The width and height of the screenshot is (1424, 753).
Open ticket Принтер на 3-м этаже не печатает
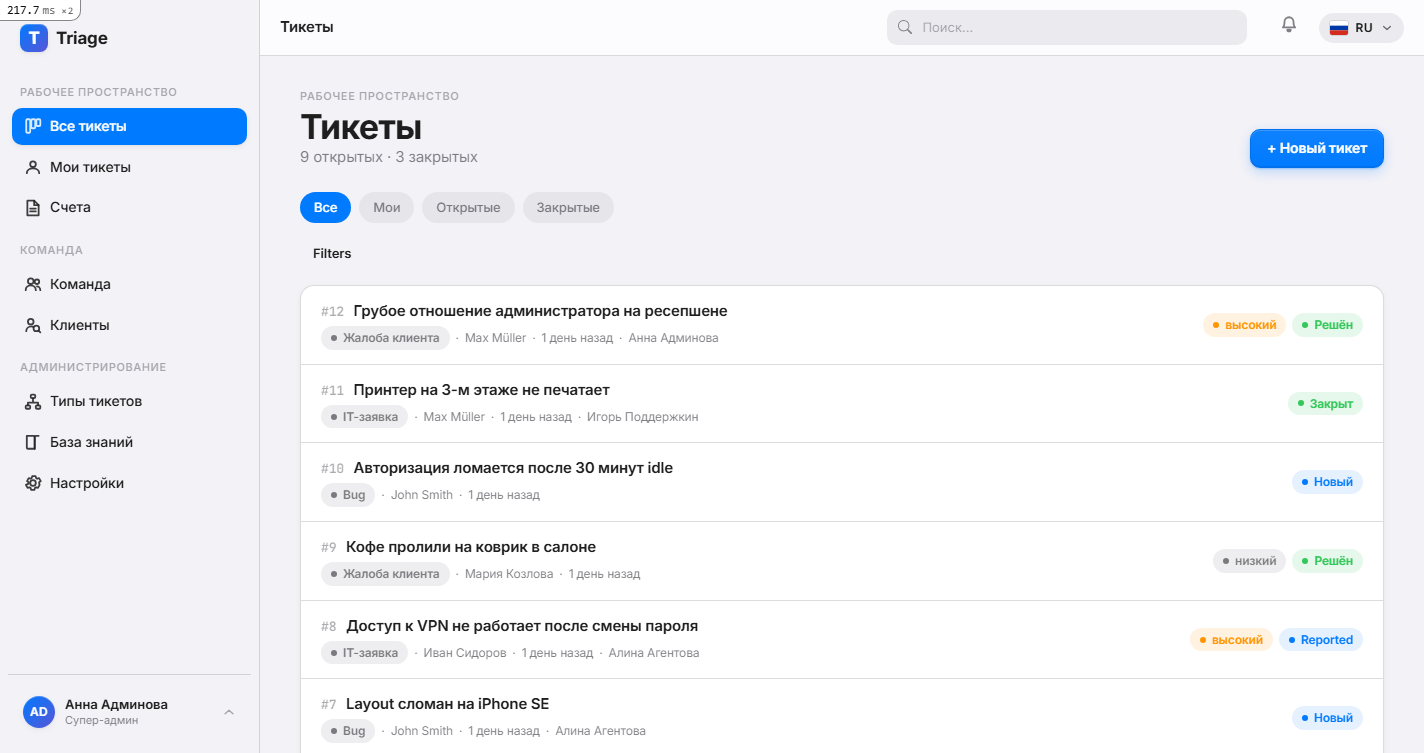coord(842,403)
